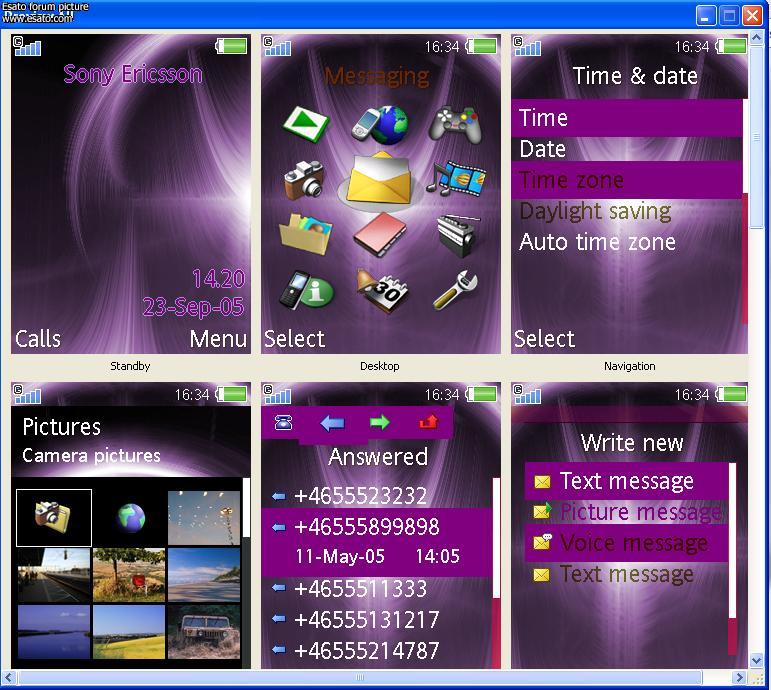Click the Camera pictures folder title
Image resolution: width=771 pixels, height=690 pixels.
(x=91, y=455)
